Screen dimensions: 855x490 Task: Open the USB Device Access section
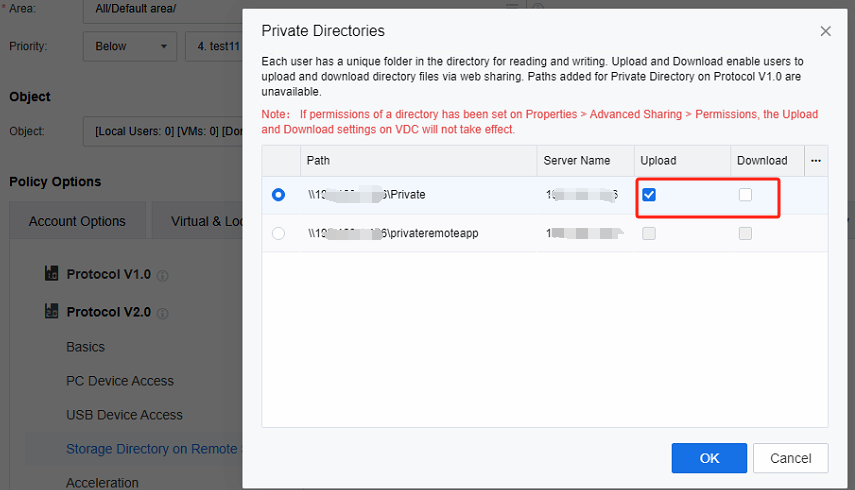coord(124,415)
